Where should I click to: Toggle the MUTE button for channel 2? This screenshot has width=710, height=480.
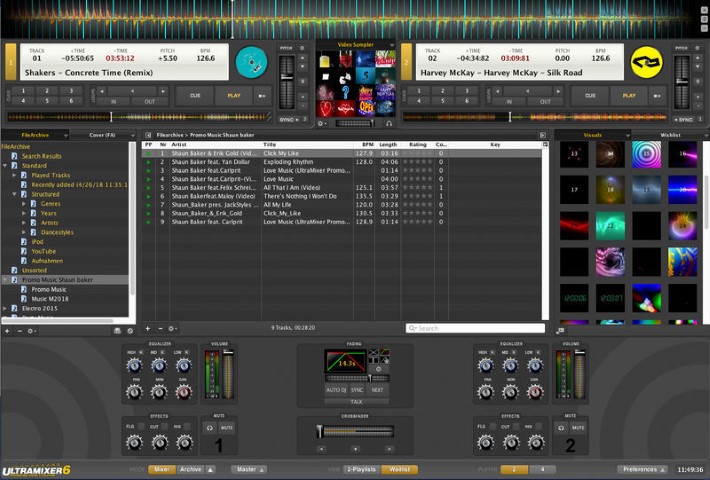[578, 427]
